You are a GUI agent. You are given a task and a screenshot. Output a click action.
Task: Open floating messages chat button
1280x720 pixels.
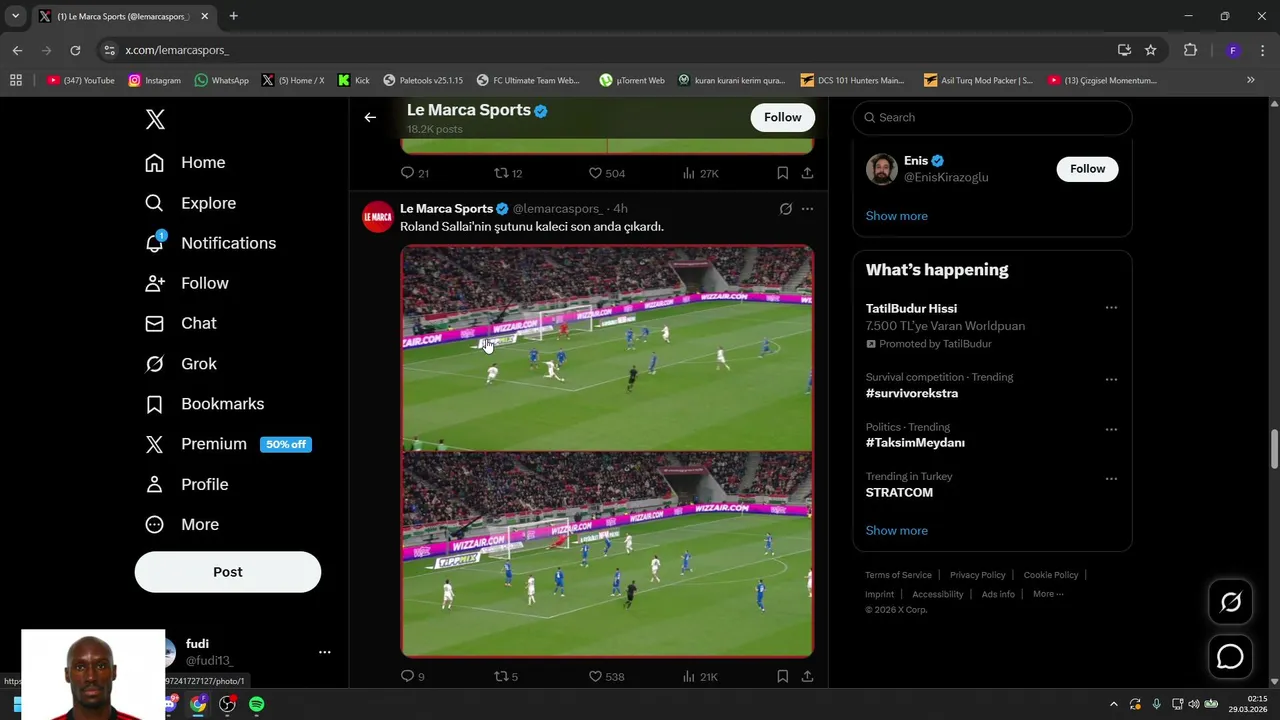[1230, 657]
